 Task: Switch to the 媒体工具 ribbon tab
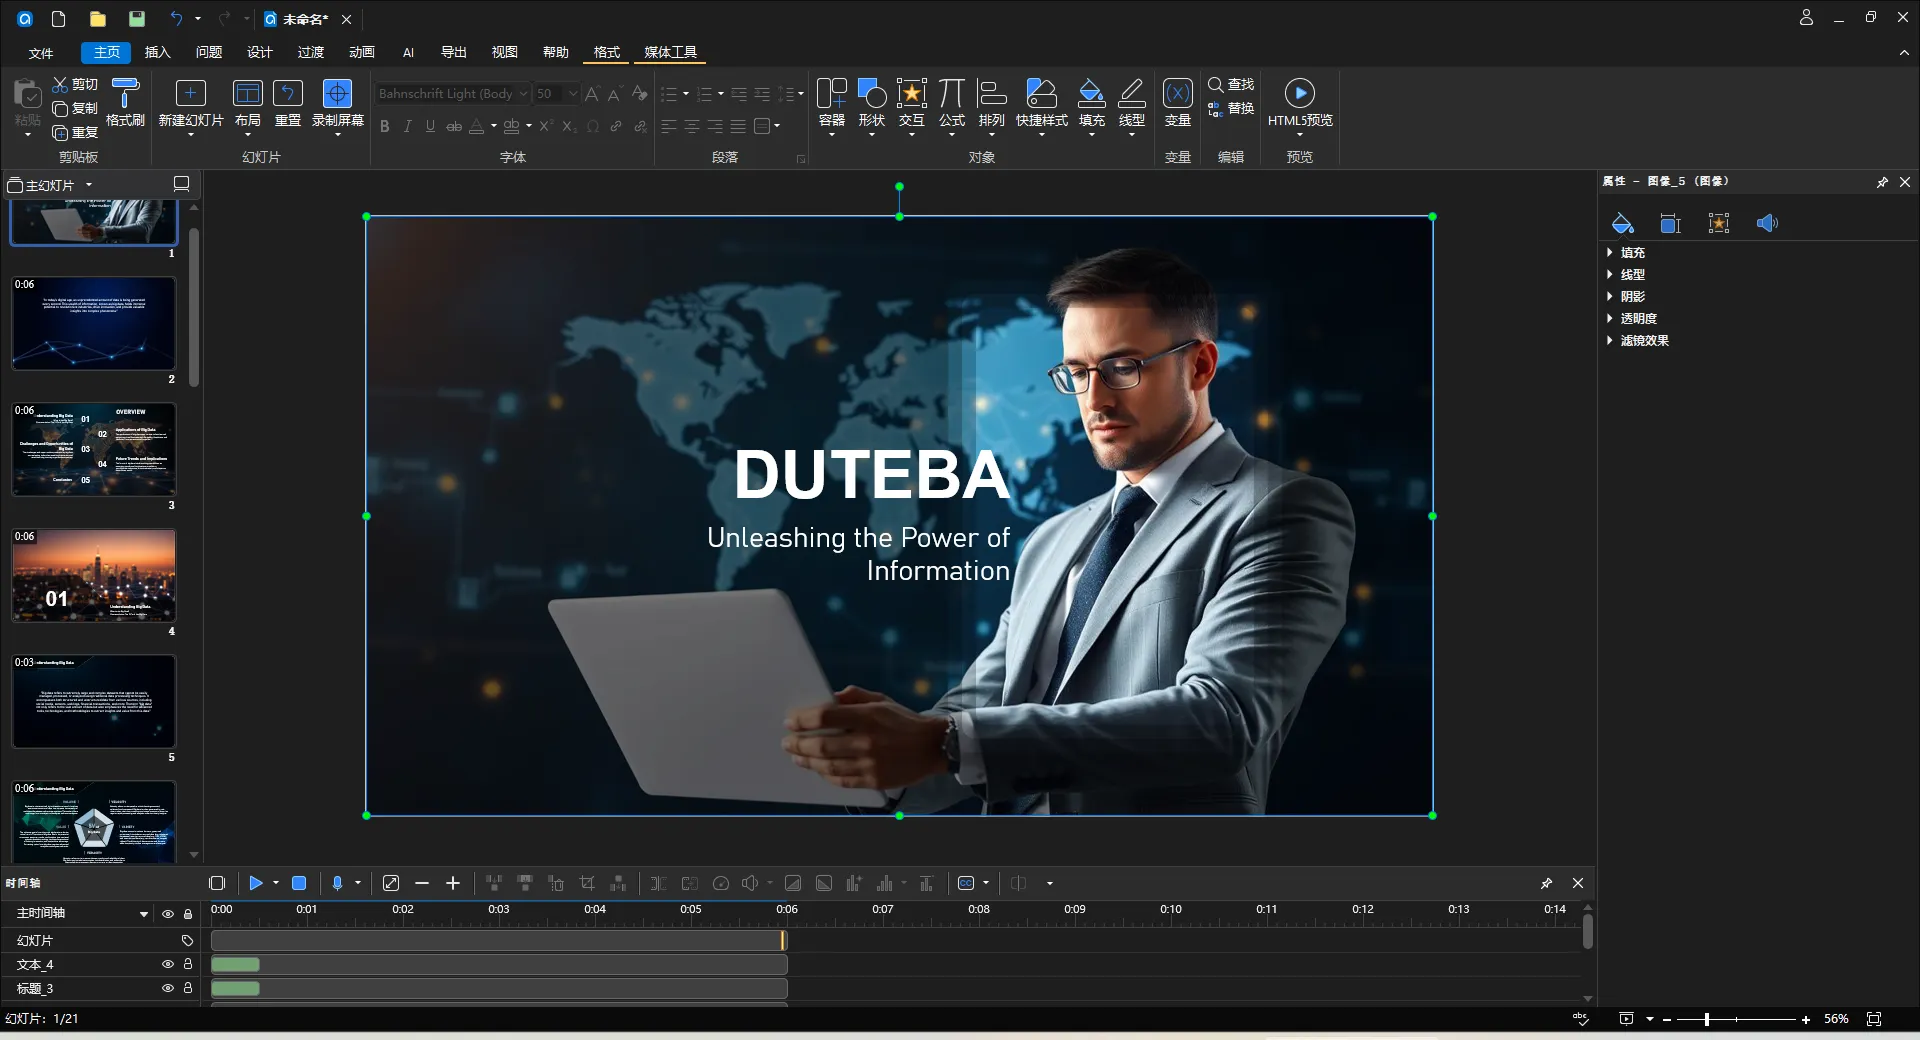point(669,52)
